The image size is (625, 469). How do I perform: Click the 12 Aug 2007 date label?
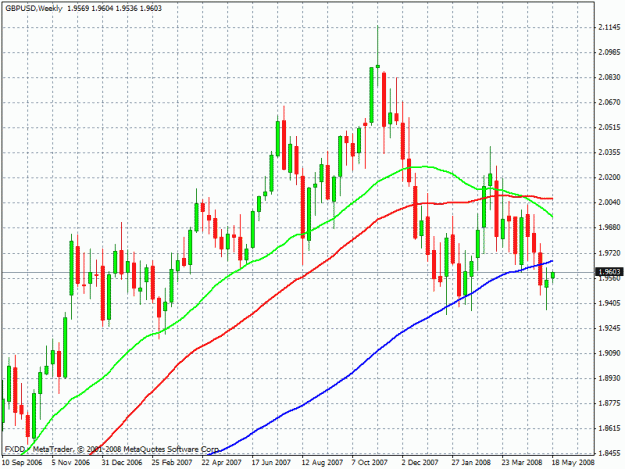point(322,462)
